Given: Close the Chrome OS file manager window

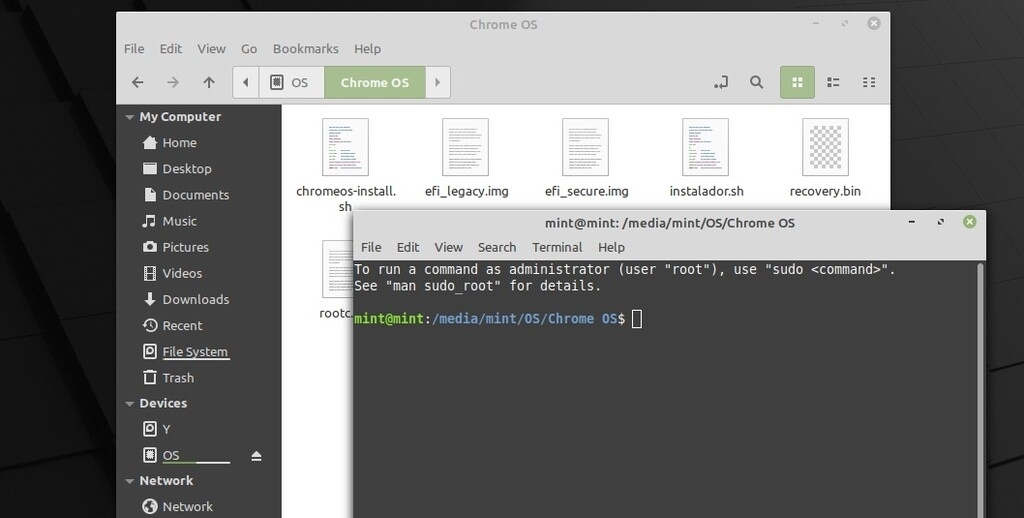Looking at the screenshot, I should [x=874, y=24].
